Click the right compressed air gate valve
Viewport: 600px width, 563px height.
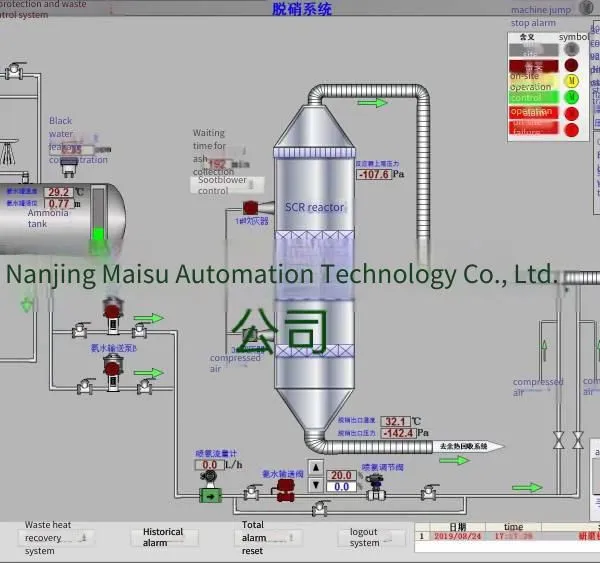(x=577, y=440)
